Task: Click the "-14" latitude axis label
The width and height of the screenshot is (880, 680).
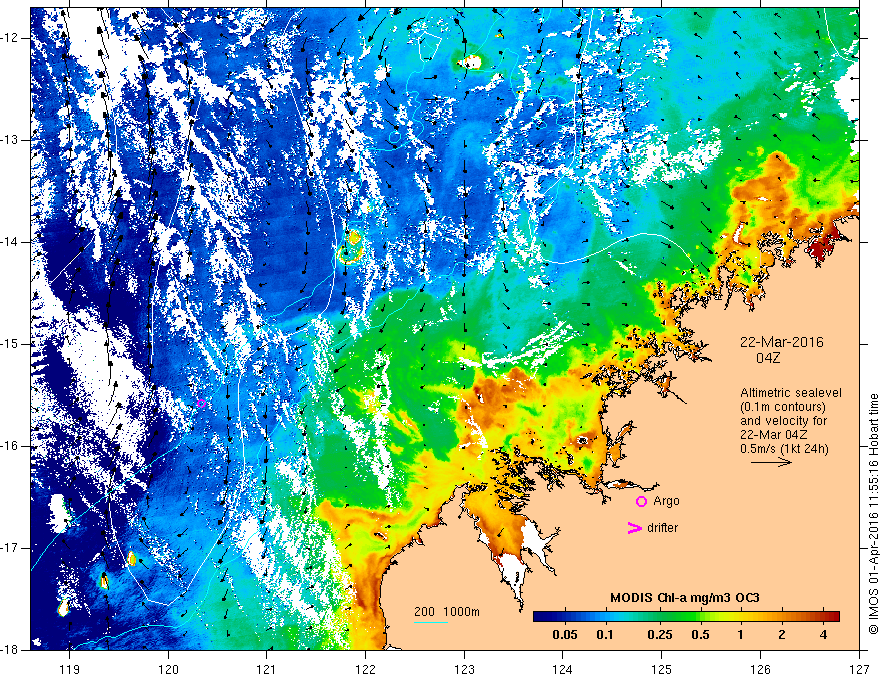Action: tap(11, 242)
